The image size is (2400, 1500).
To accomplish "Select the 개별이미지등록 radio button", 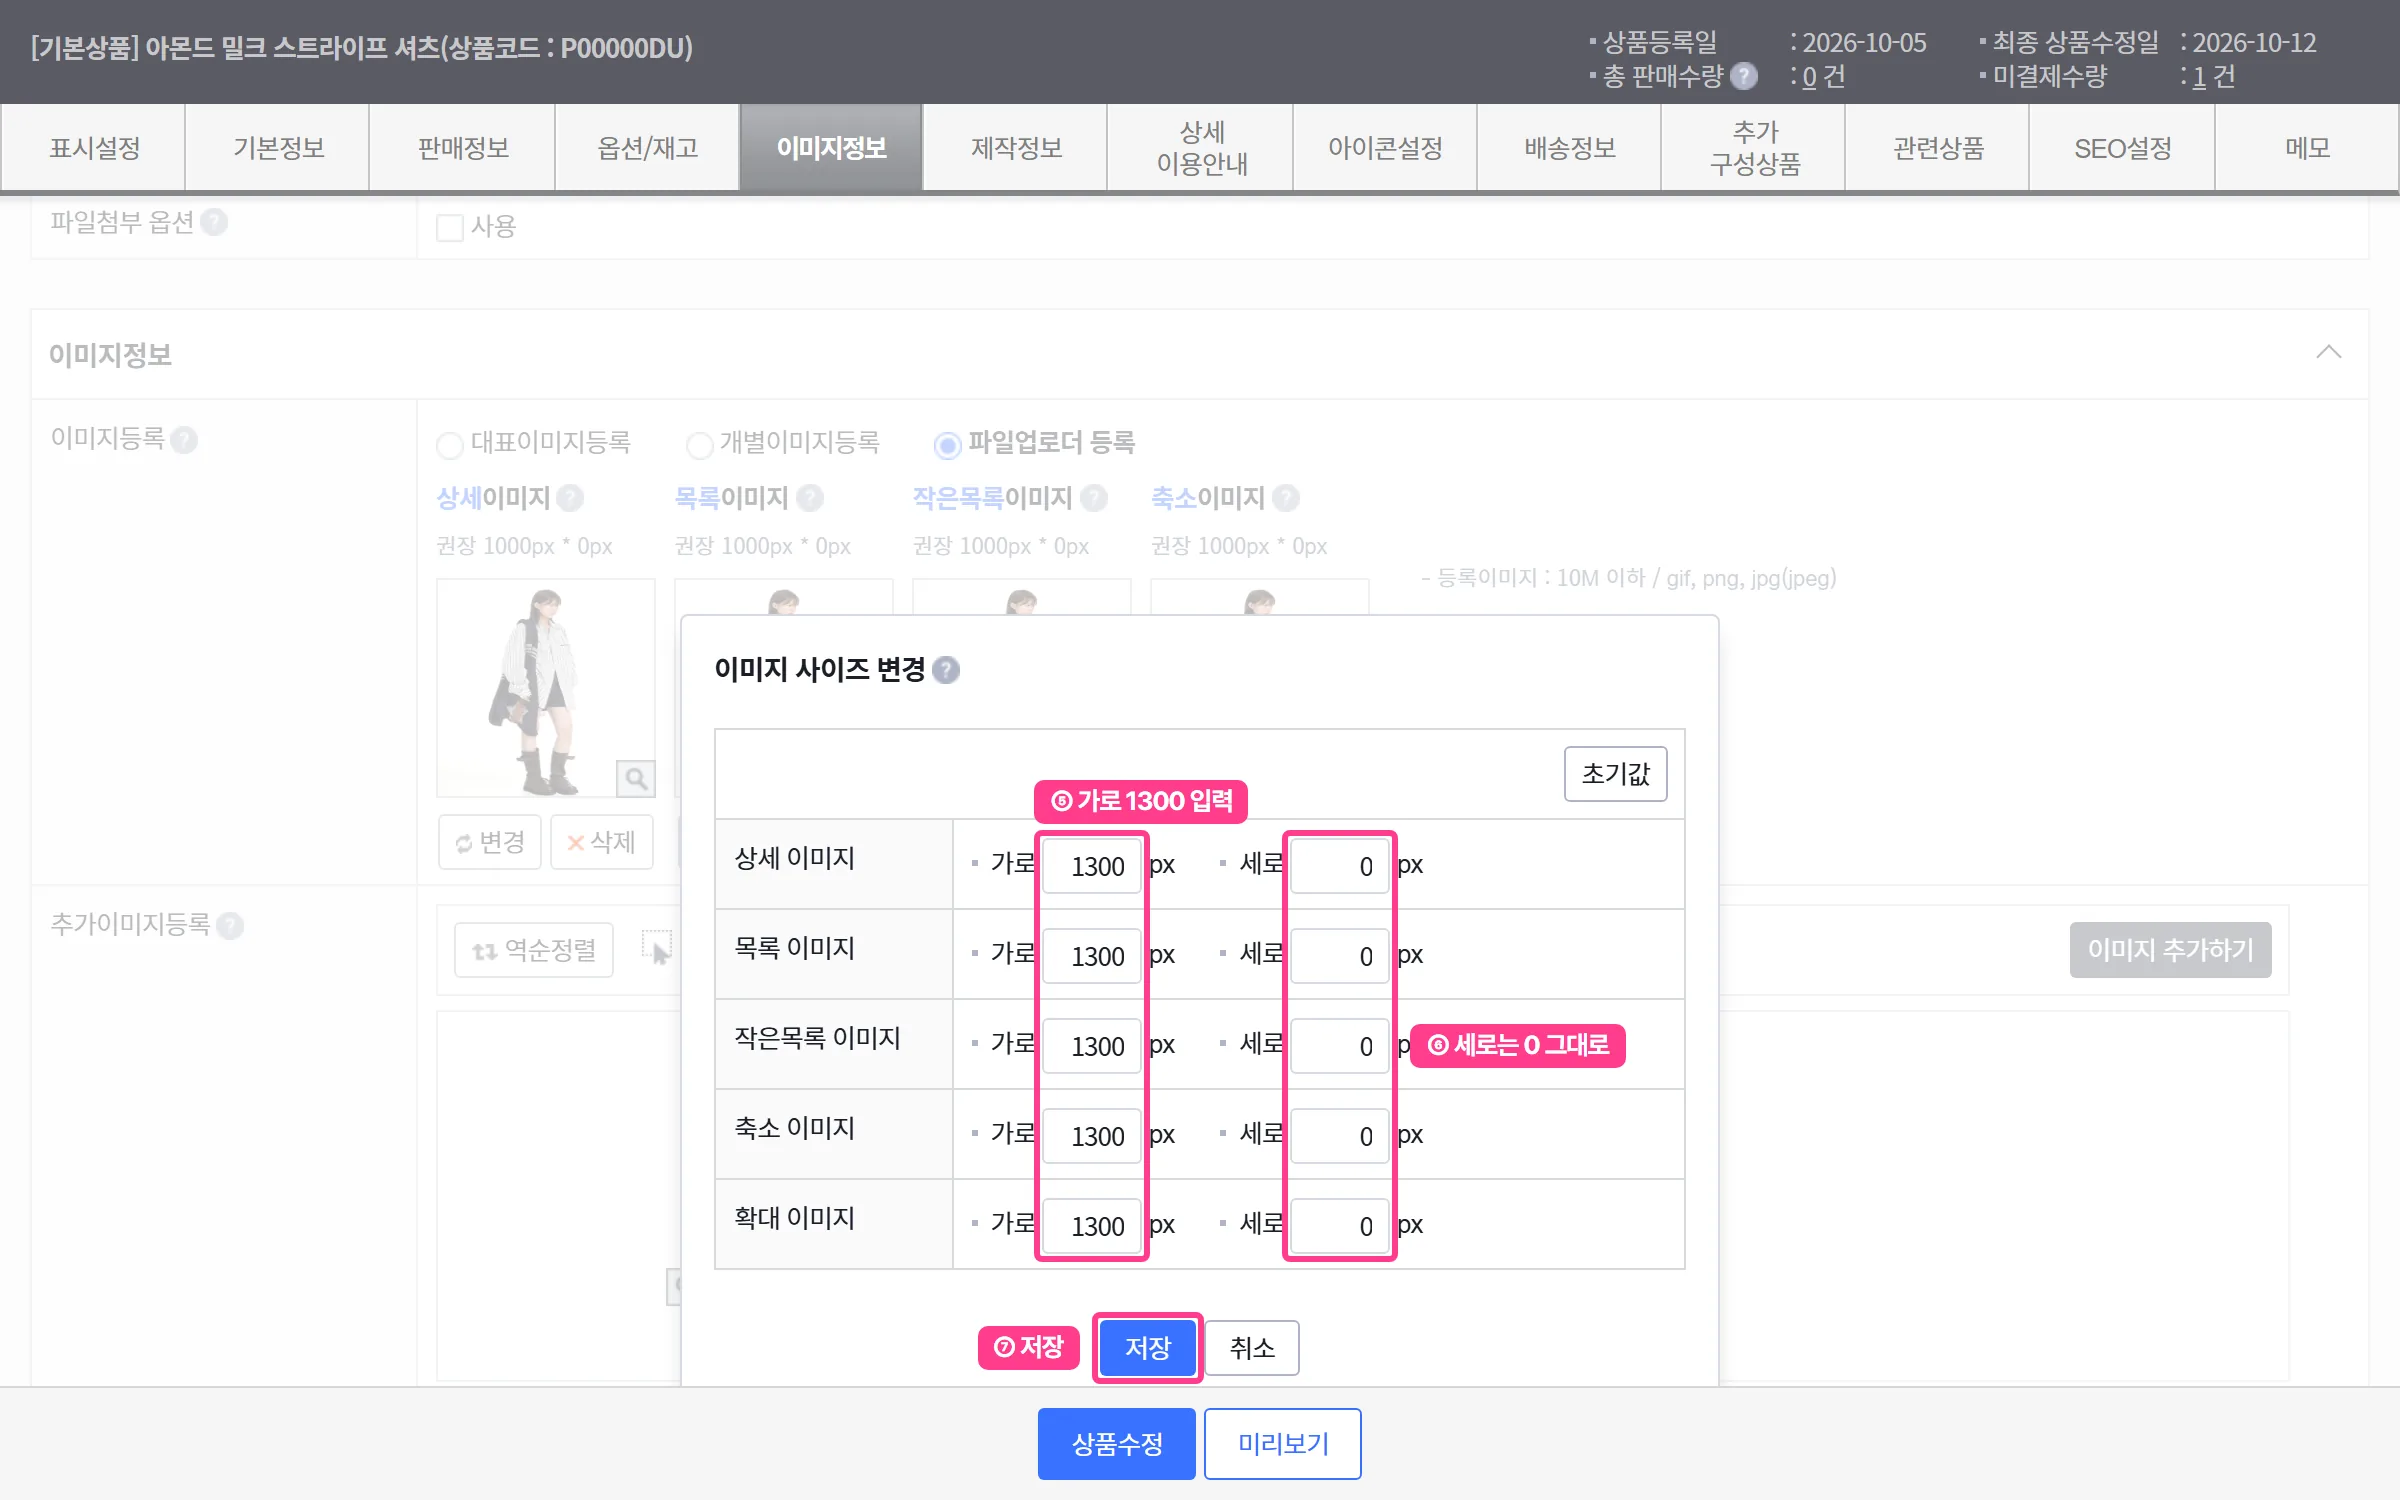I will pyautogui.click(x=700, y=444).
